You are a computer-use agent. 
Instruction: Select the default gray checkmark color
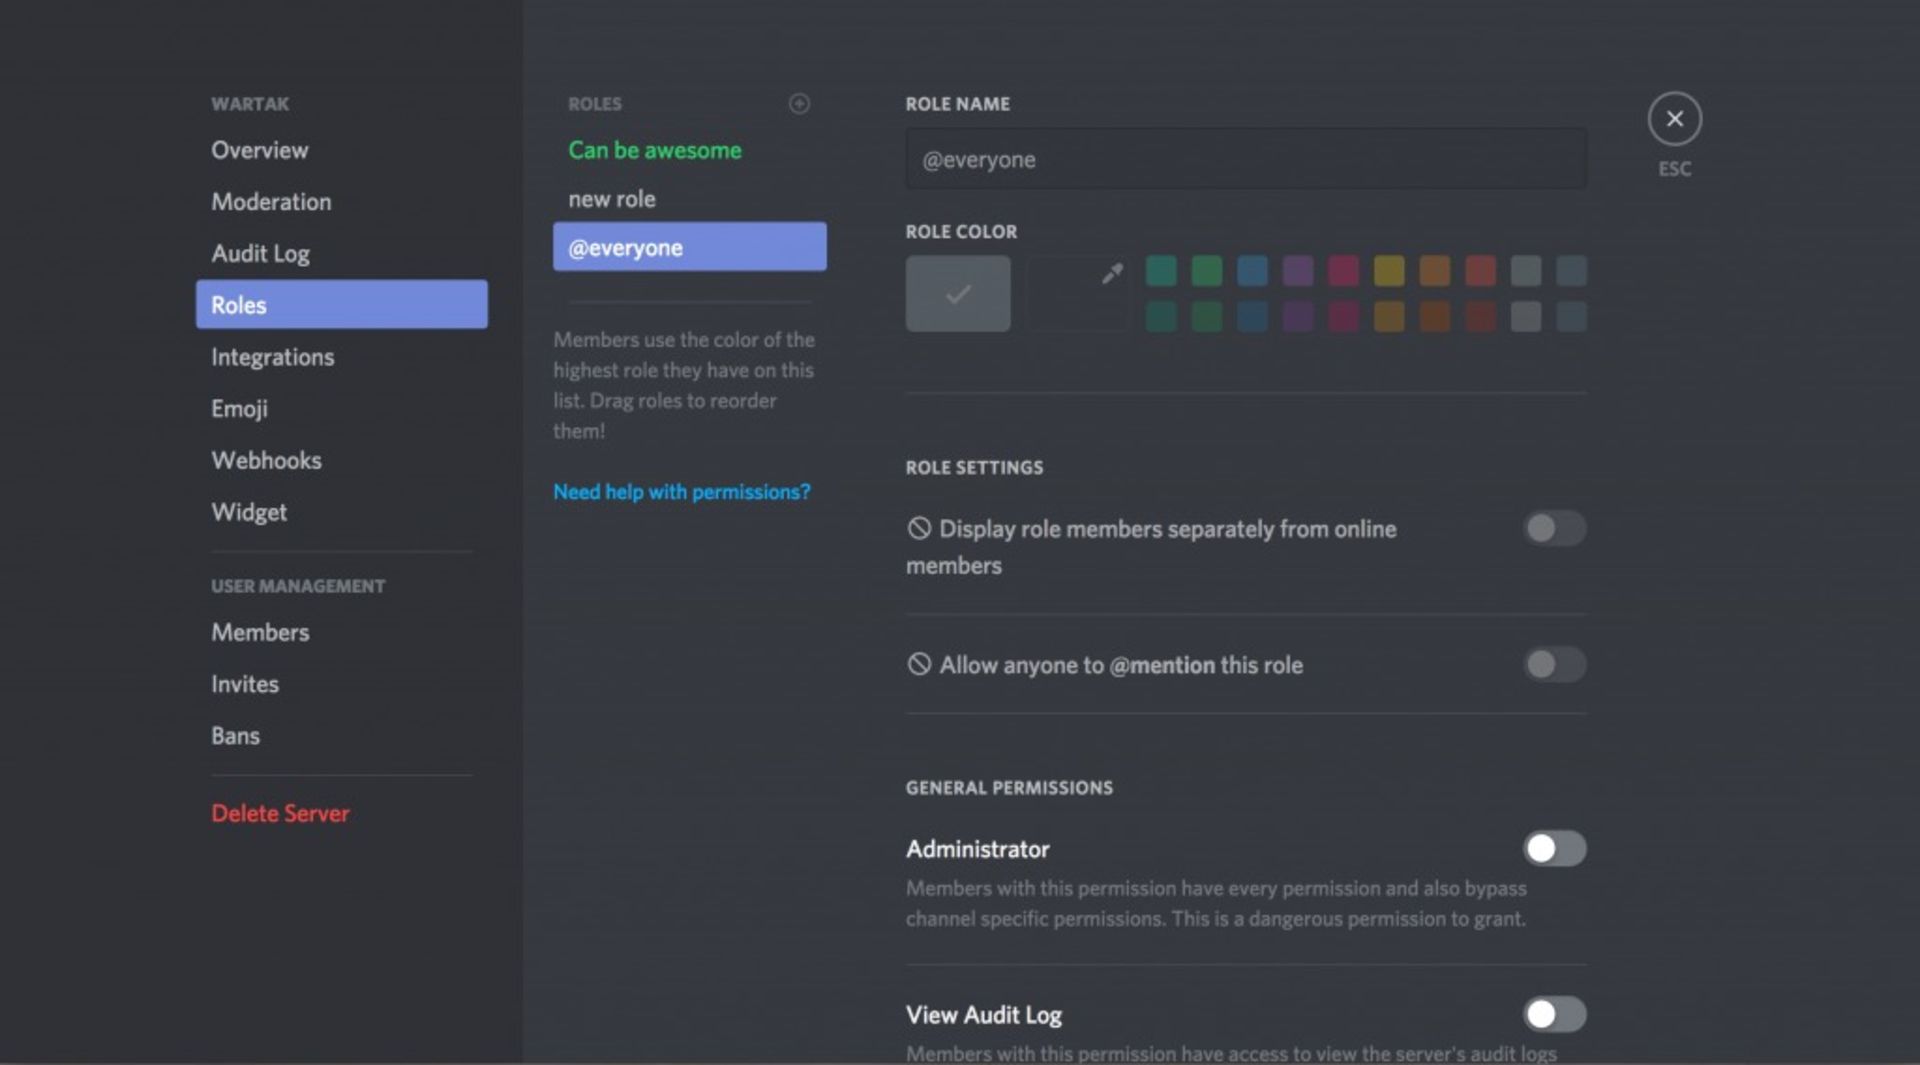(957, 293)
